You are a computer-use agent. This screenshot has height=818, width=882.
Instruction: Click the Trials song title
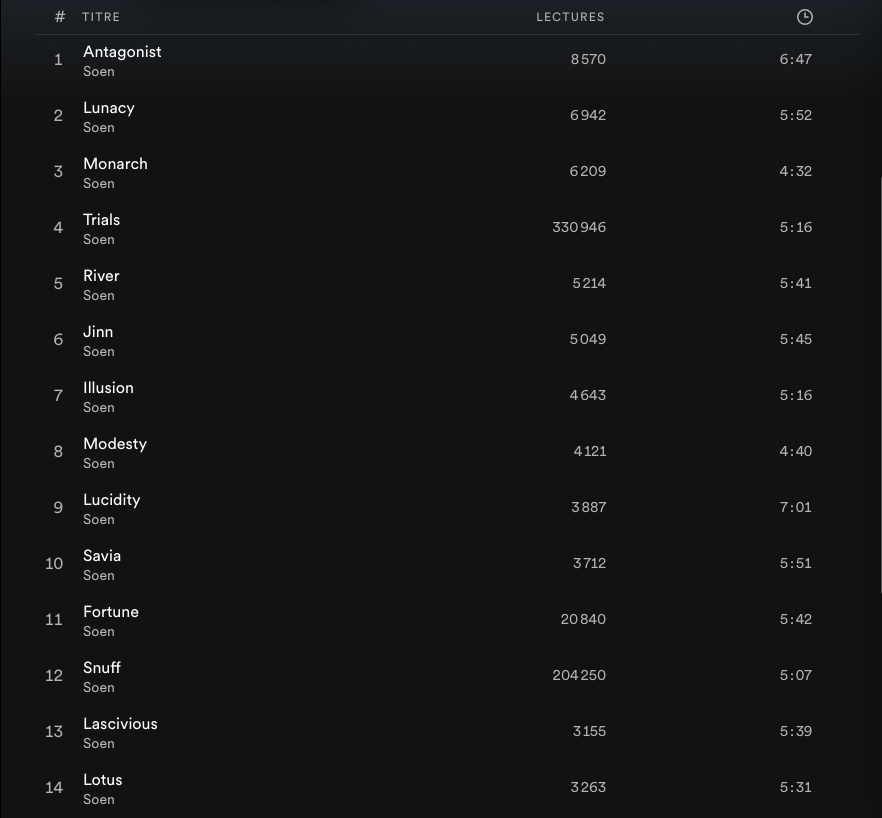click(x=101, y=220)
